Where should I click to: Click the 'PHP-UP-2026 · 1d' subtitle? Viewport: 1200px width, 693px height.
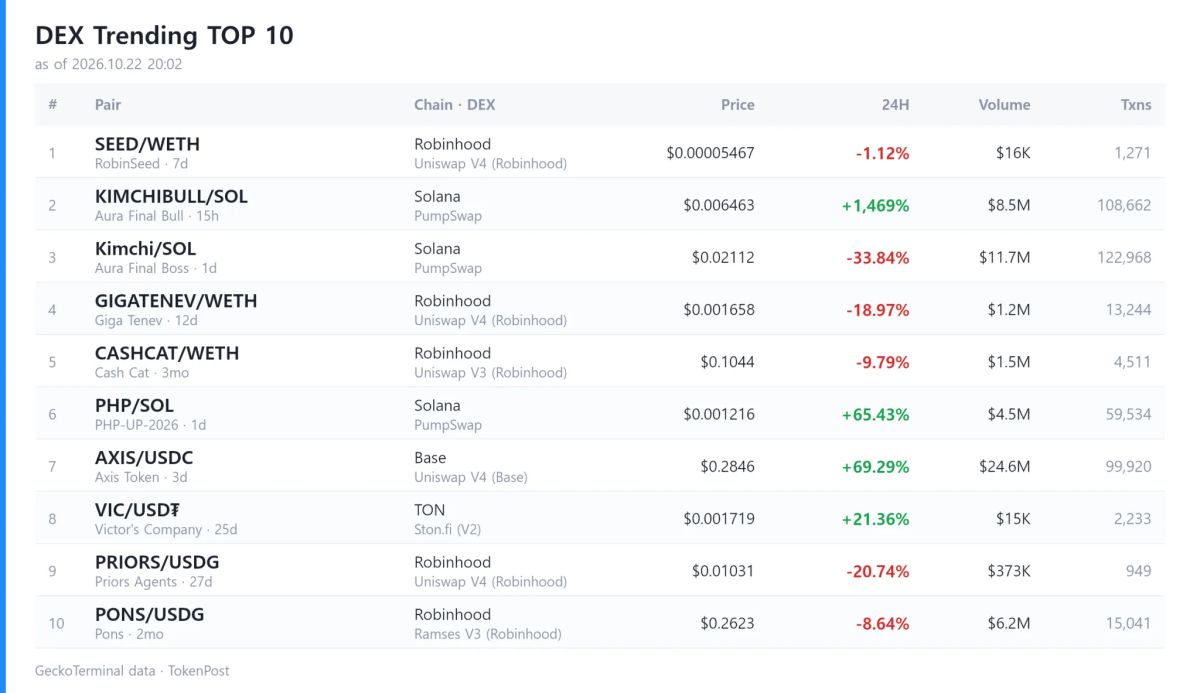pyautogui.click(x=151, y=424)
